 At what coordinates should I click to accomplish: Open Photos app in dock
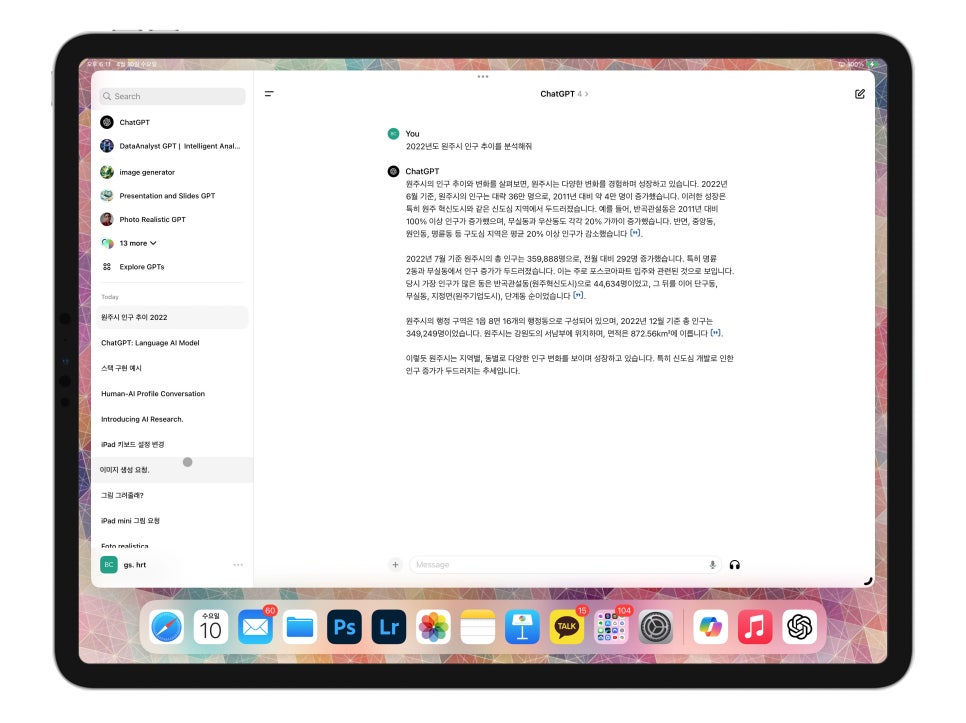[x=434, y=627]
